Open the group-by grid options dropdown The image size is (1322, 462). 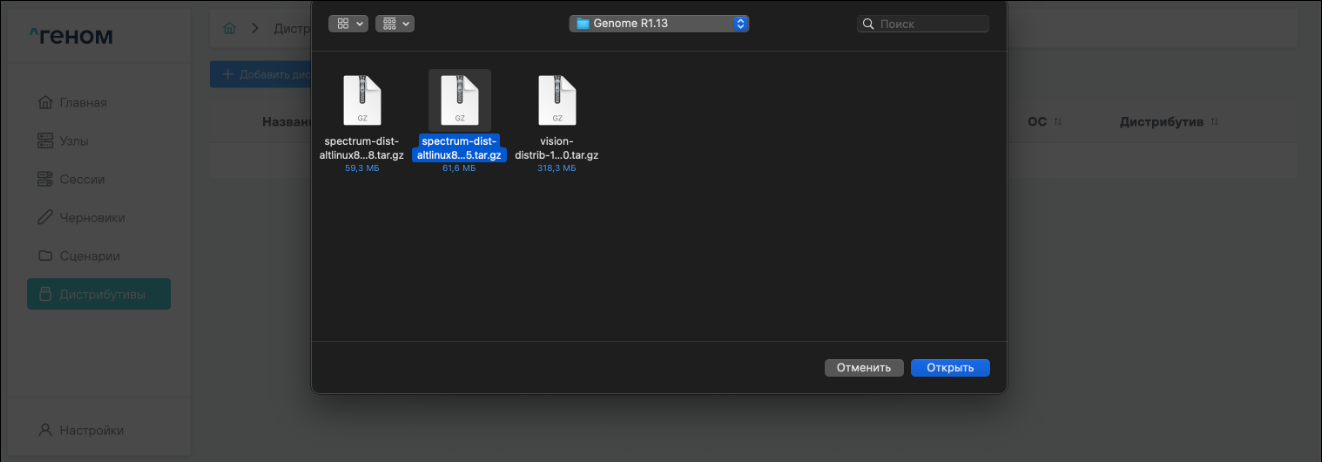tap(395, 23)
